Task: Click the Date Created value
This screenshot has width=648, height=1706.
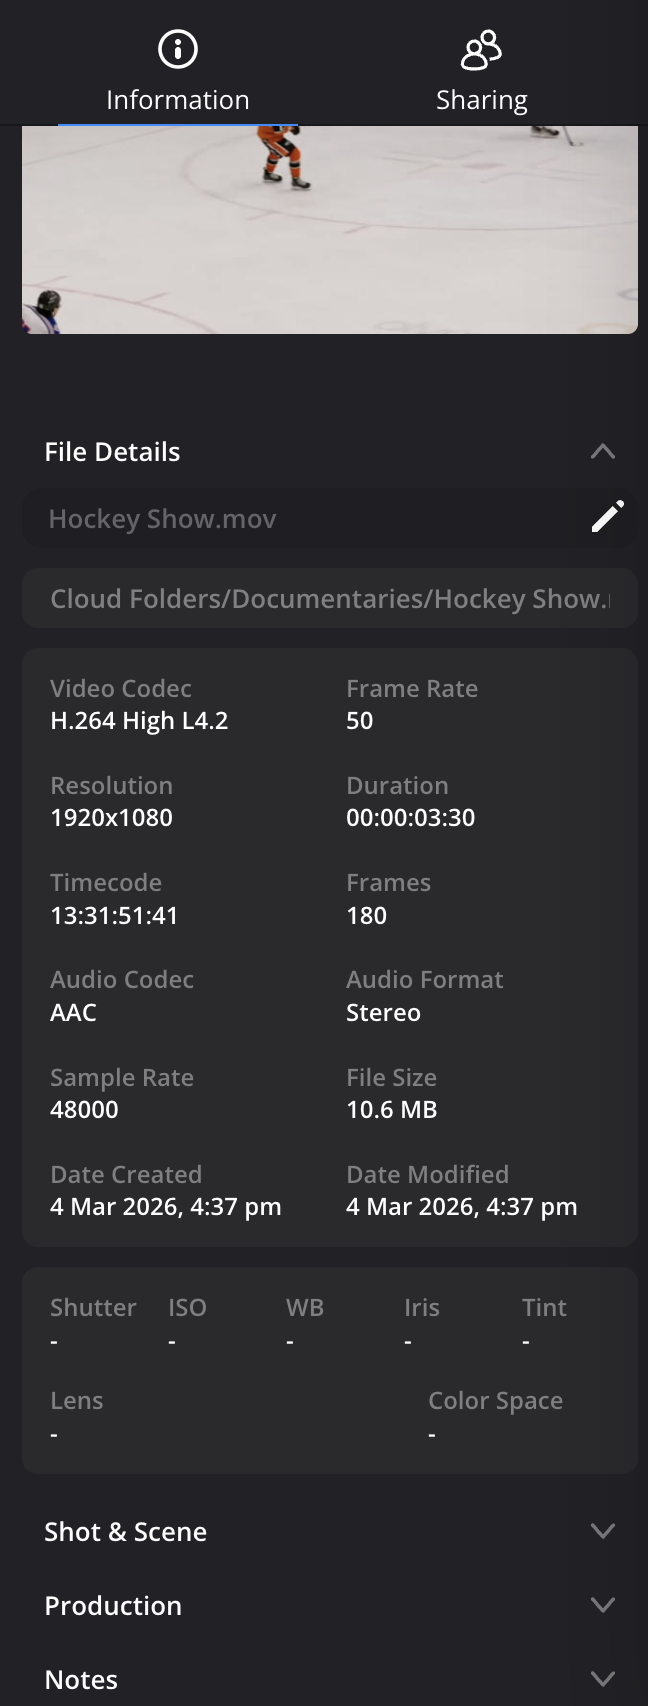Action: coord(165,1206)
